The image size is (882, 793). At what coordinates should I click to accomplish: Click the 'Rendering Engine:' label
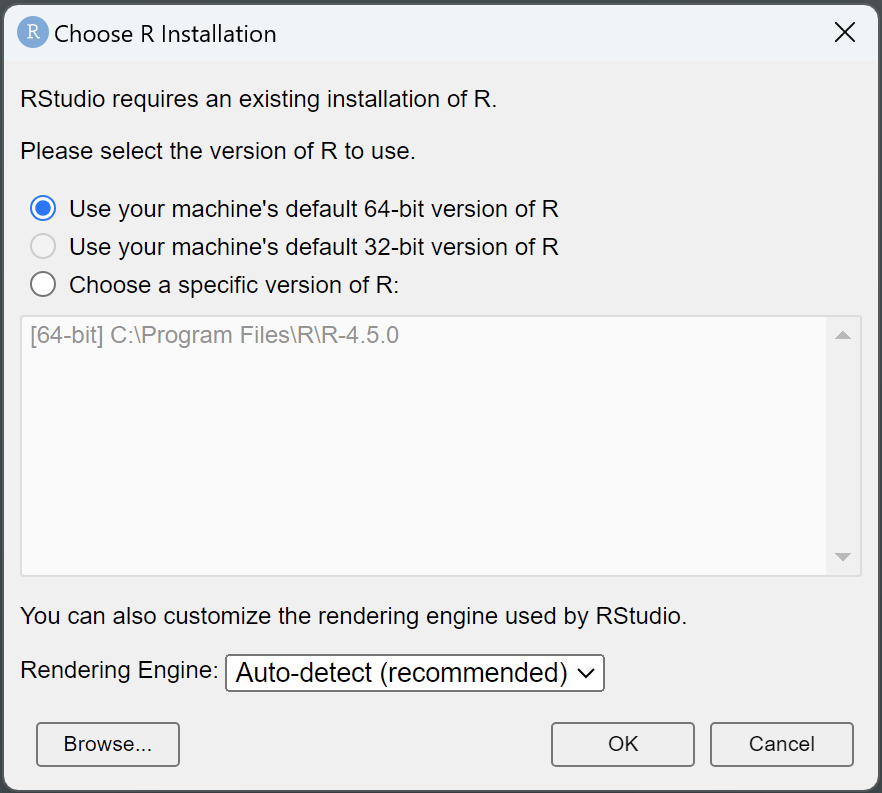[x=119, y=670]
